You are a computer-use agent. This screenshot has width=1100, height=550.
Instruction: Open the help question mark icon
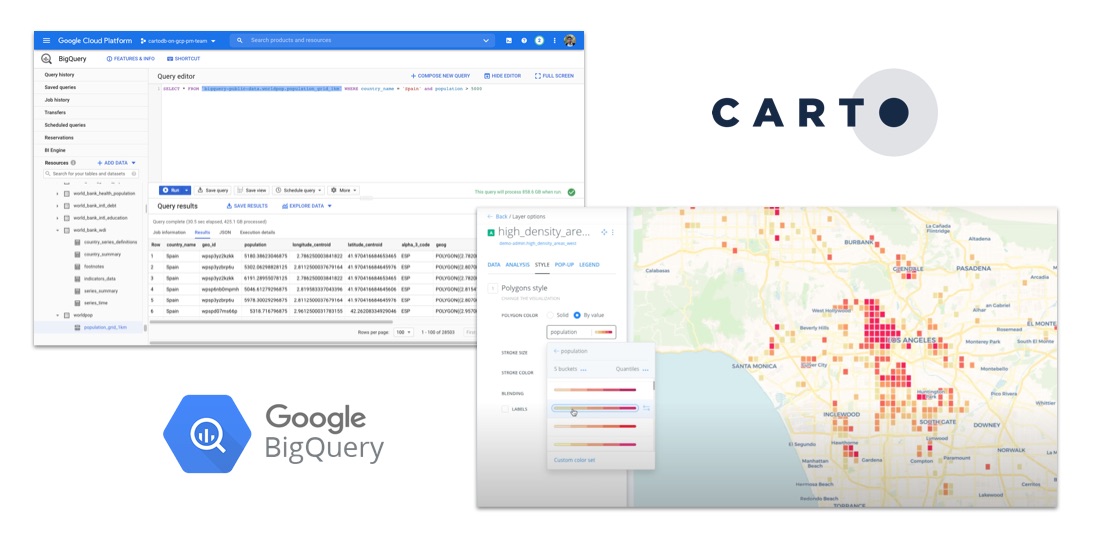524,41
